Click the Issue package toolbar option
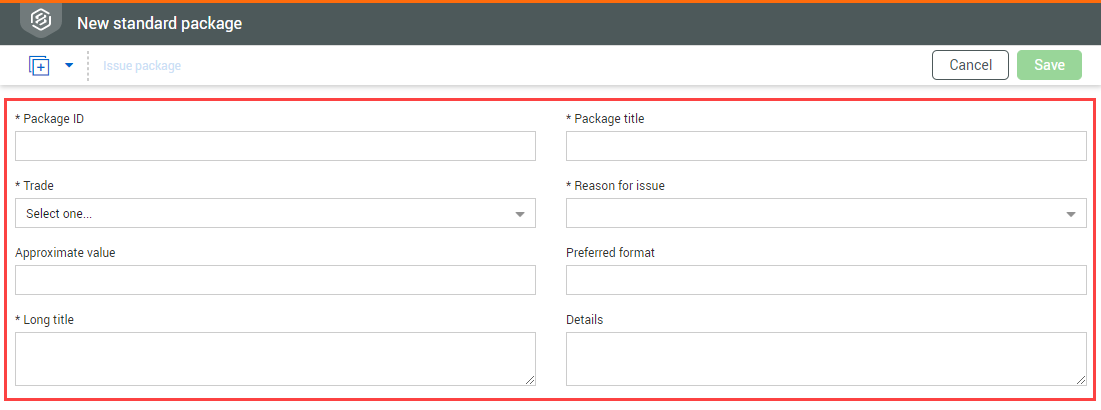 click(x=142, y=66)
